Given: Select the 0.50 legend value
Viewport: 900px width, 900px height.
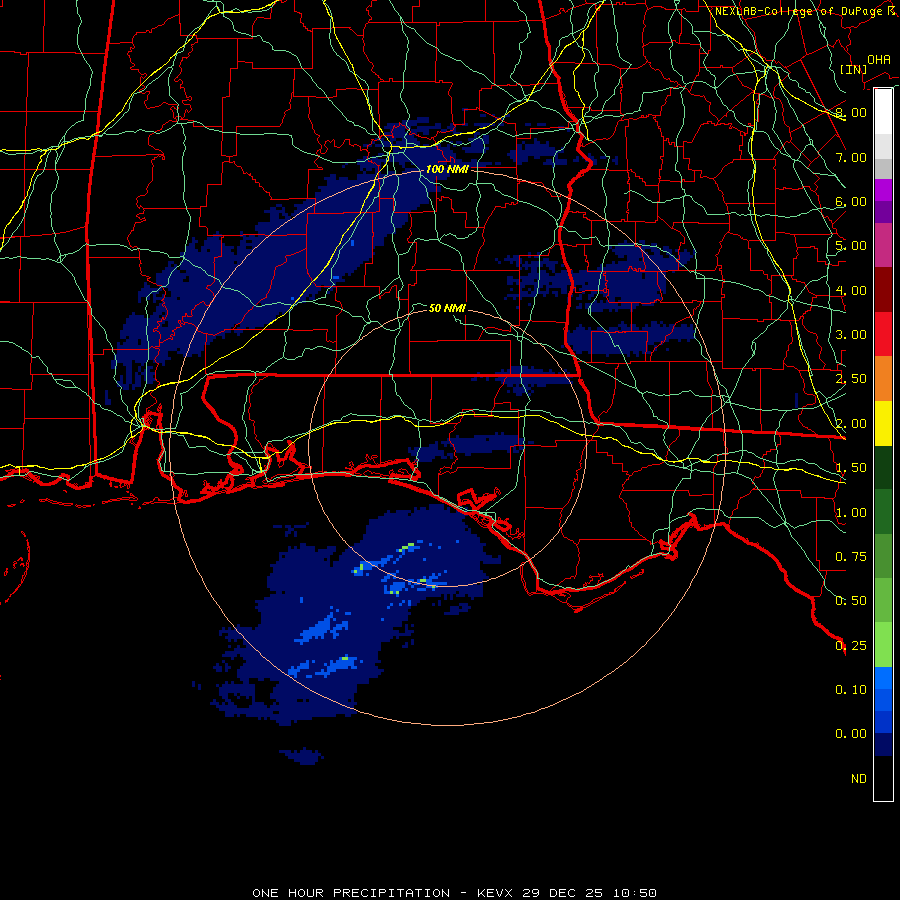Looking at the screenshot, I should coord(851,601).
